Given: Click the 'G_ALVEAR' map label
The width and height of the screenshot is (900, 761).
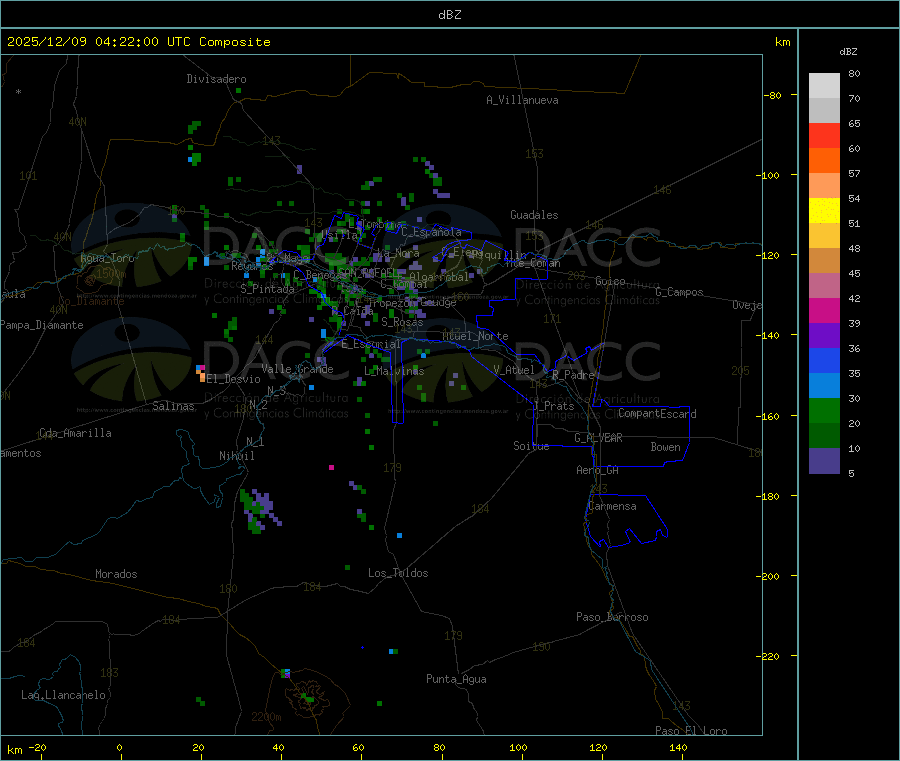Looking at the screenshot, I should click(598, 438).
